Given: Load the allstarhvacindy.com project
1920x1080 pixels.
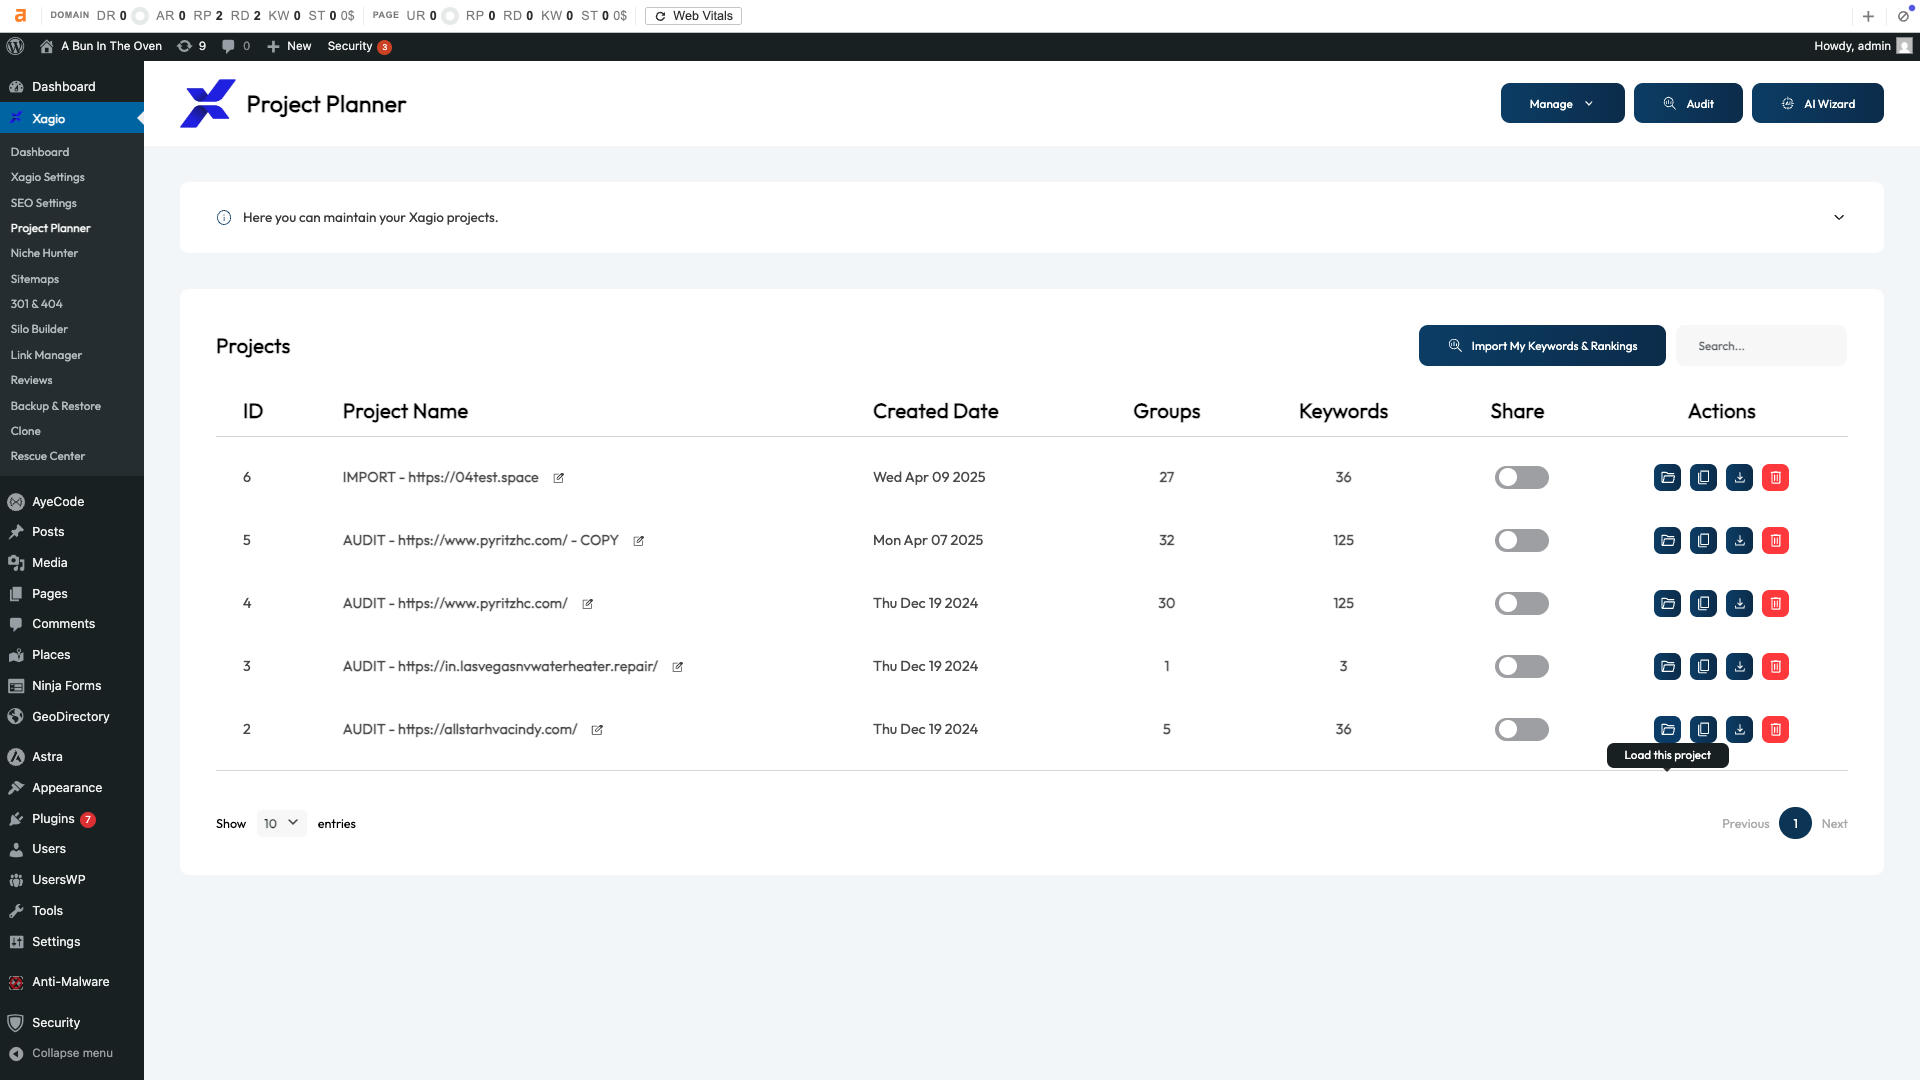Looking at the screenshot, I should click(1667, 730).
